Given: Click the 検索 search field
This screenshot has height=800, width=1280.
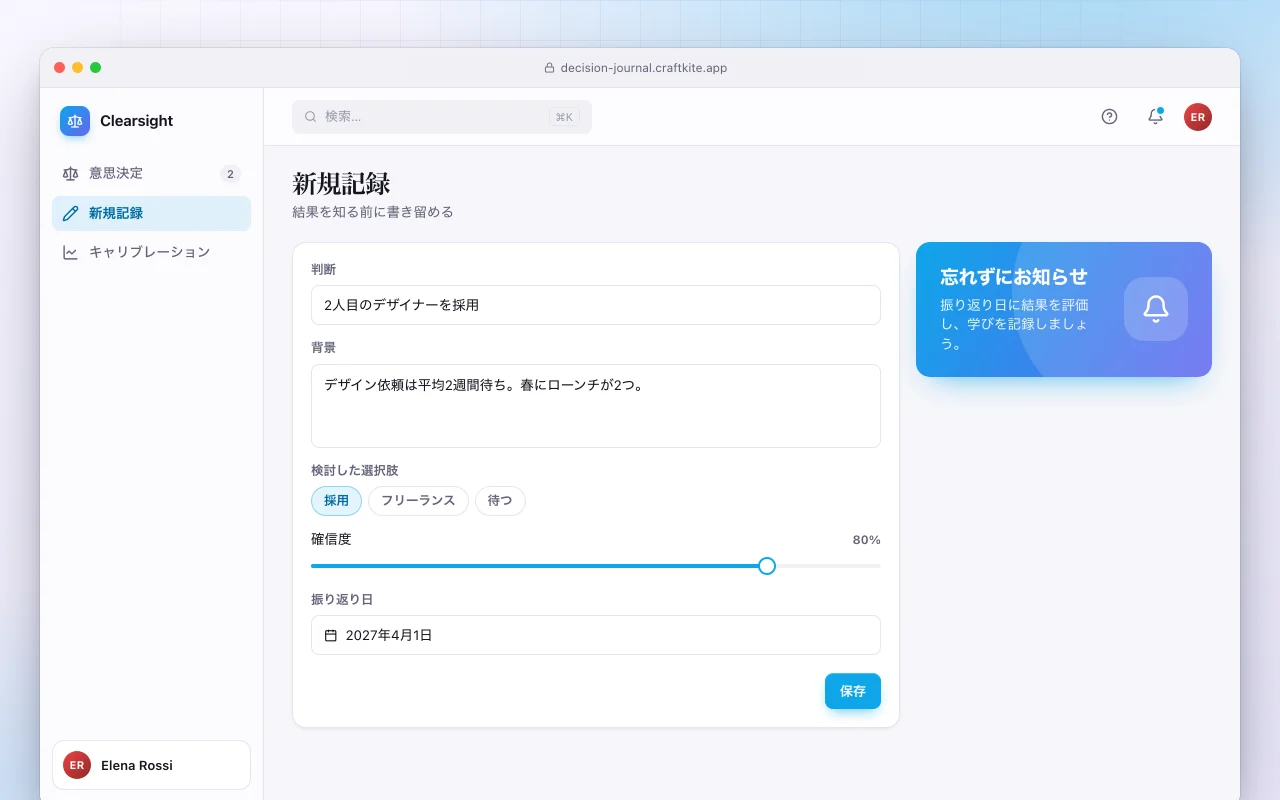Looking at the screenshot, I should (442, 117).
